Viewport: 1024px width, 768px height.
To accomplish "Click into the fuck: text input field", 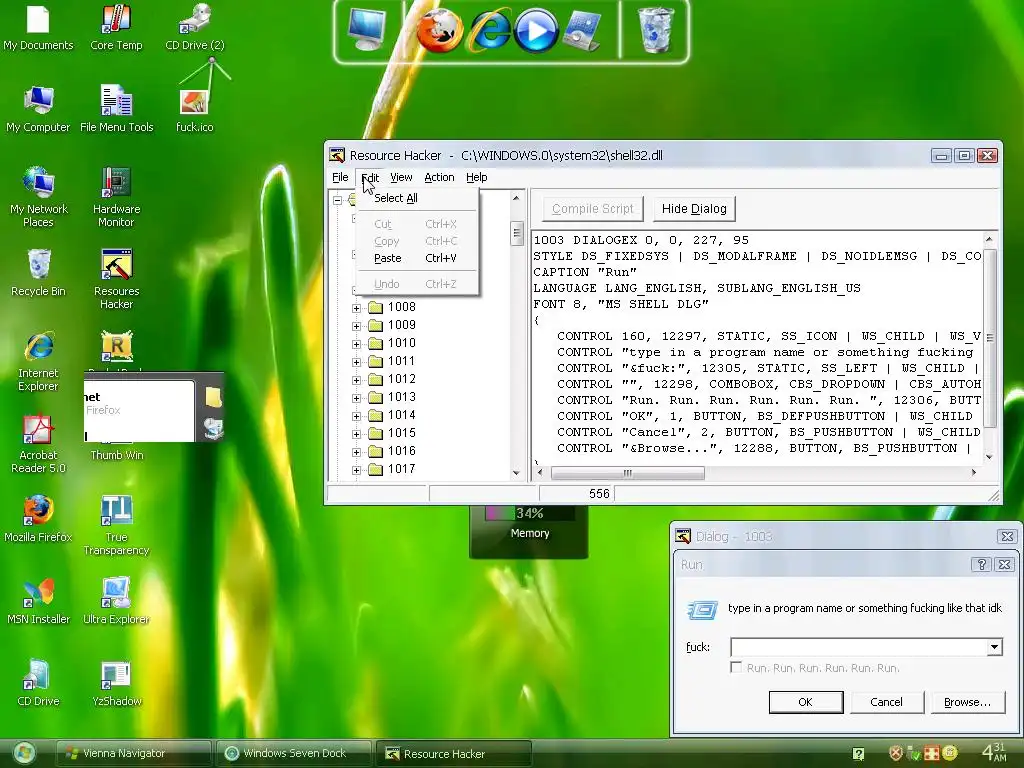I will coord(858,647).
